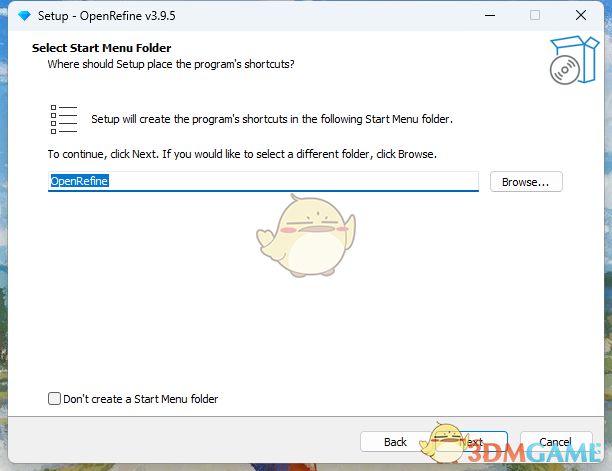The width and height of the screenshot is (612, 471).
Task: Cancel the OpenRefine setup
Action: click(556, 442)
